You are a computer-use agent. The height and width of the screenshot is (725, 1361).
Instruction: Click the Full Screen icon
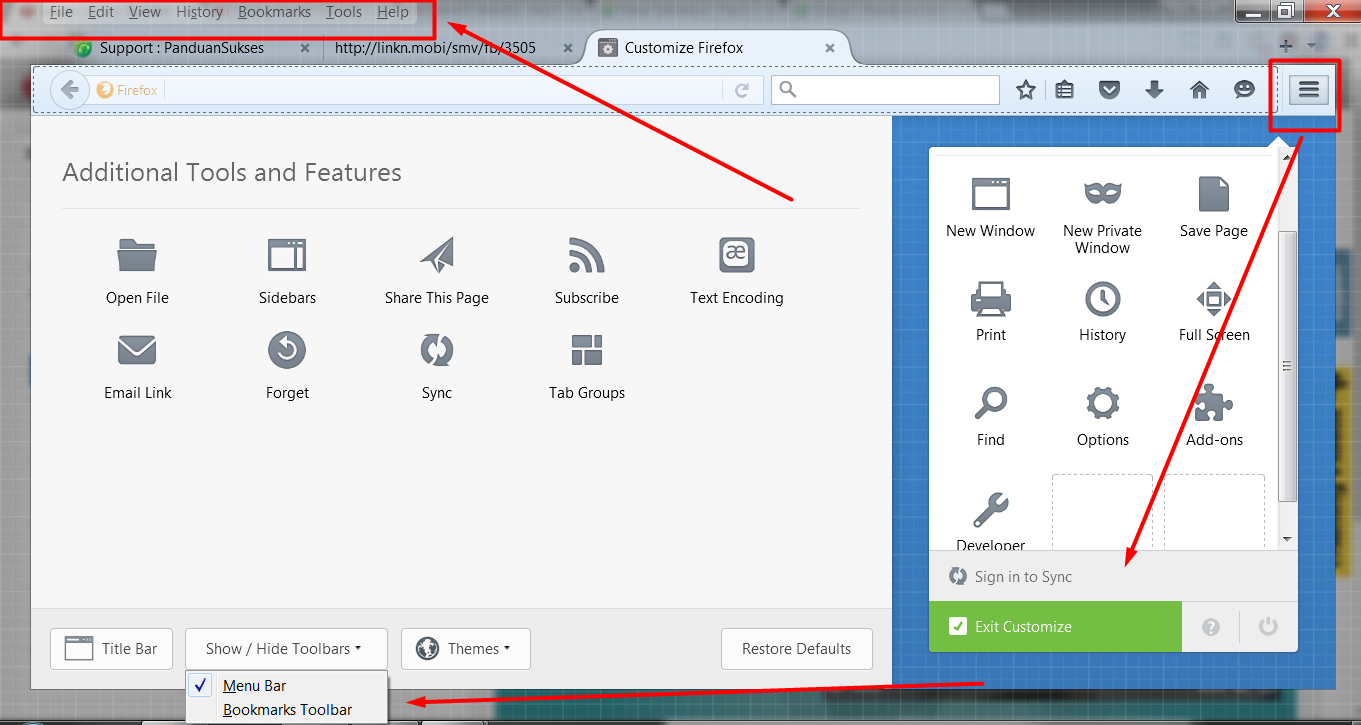coord(1214,298)
